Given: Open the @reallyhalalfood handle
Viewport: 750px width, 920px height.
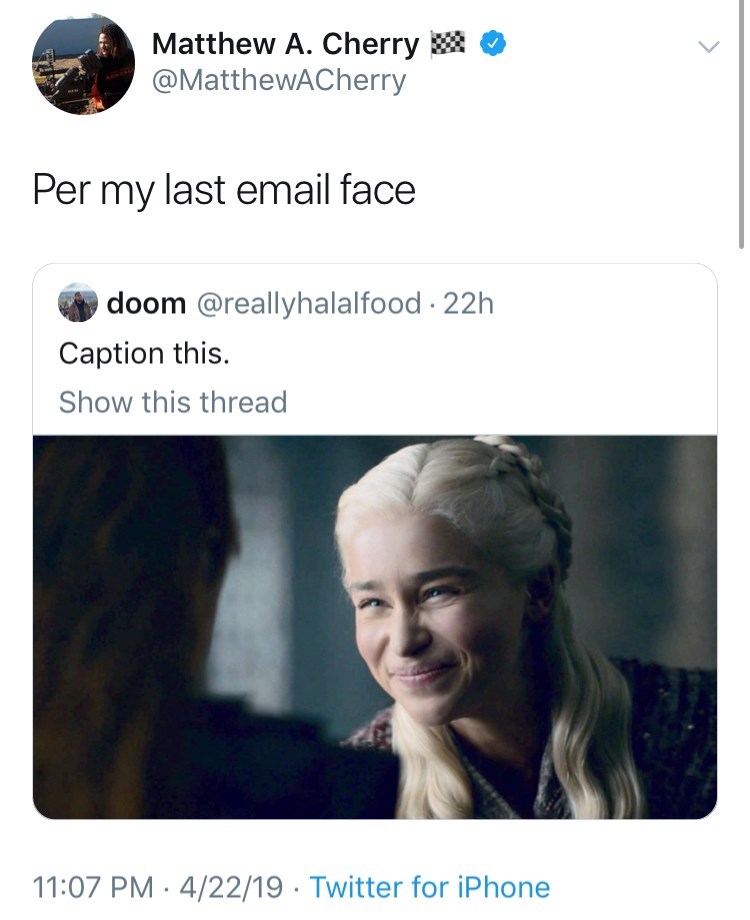Looking at the screenshot, I should pos(309,304).
